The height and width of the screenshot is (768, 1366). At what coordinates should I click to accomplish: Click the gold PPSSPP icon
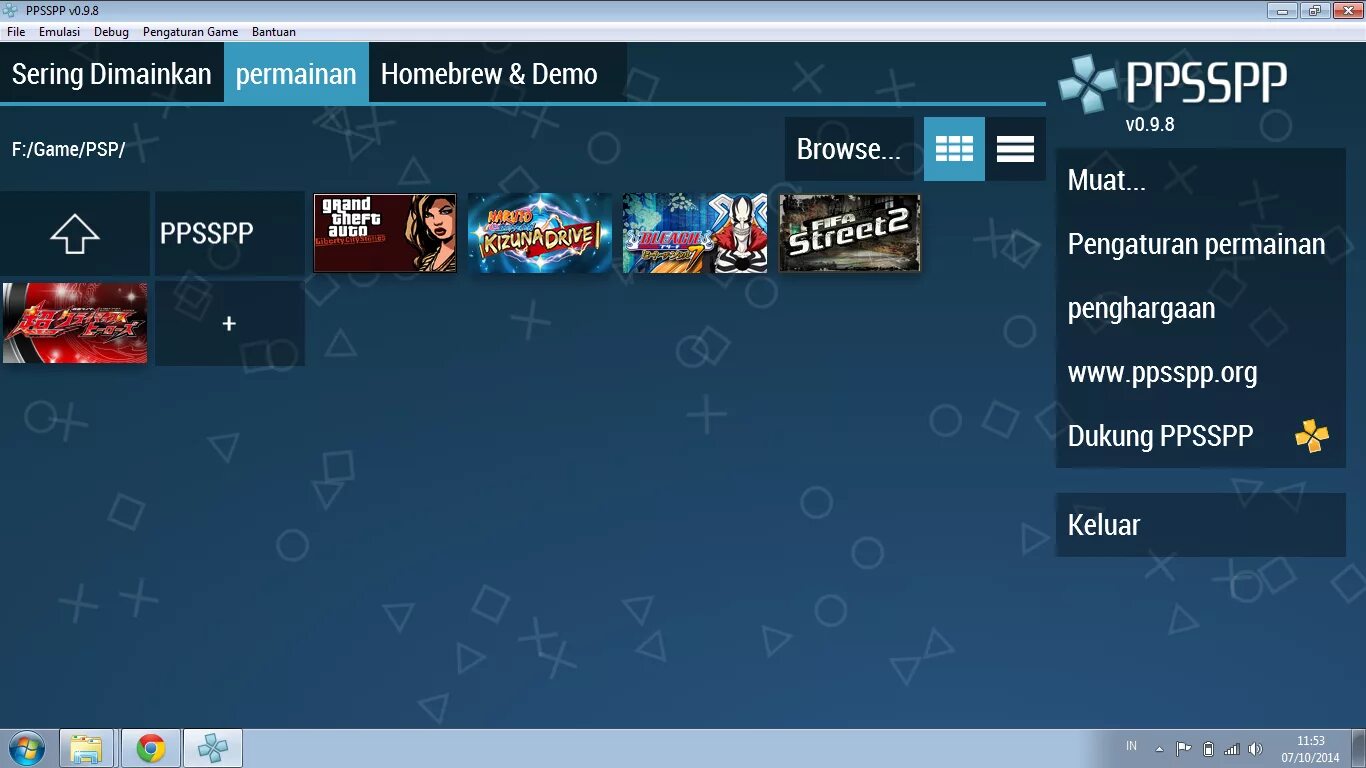(x=1312, y=436)
